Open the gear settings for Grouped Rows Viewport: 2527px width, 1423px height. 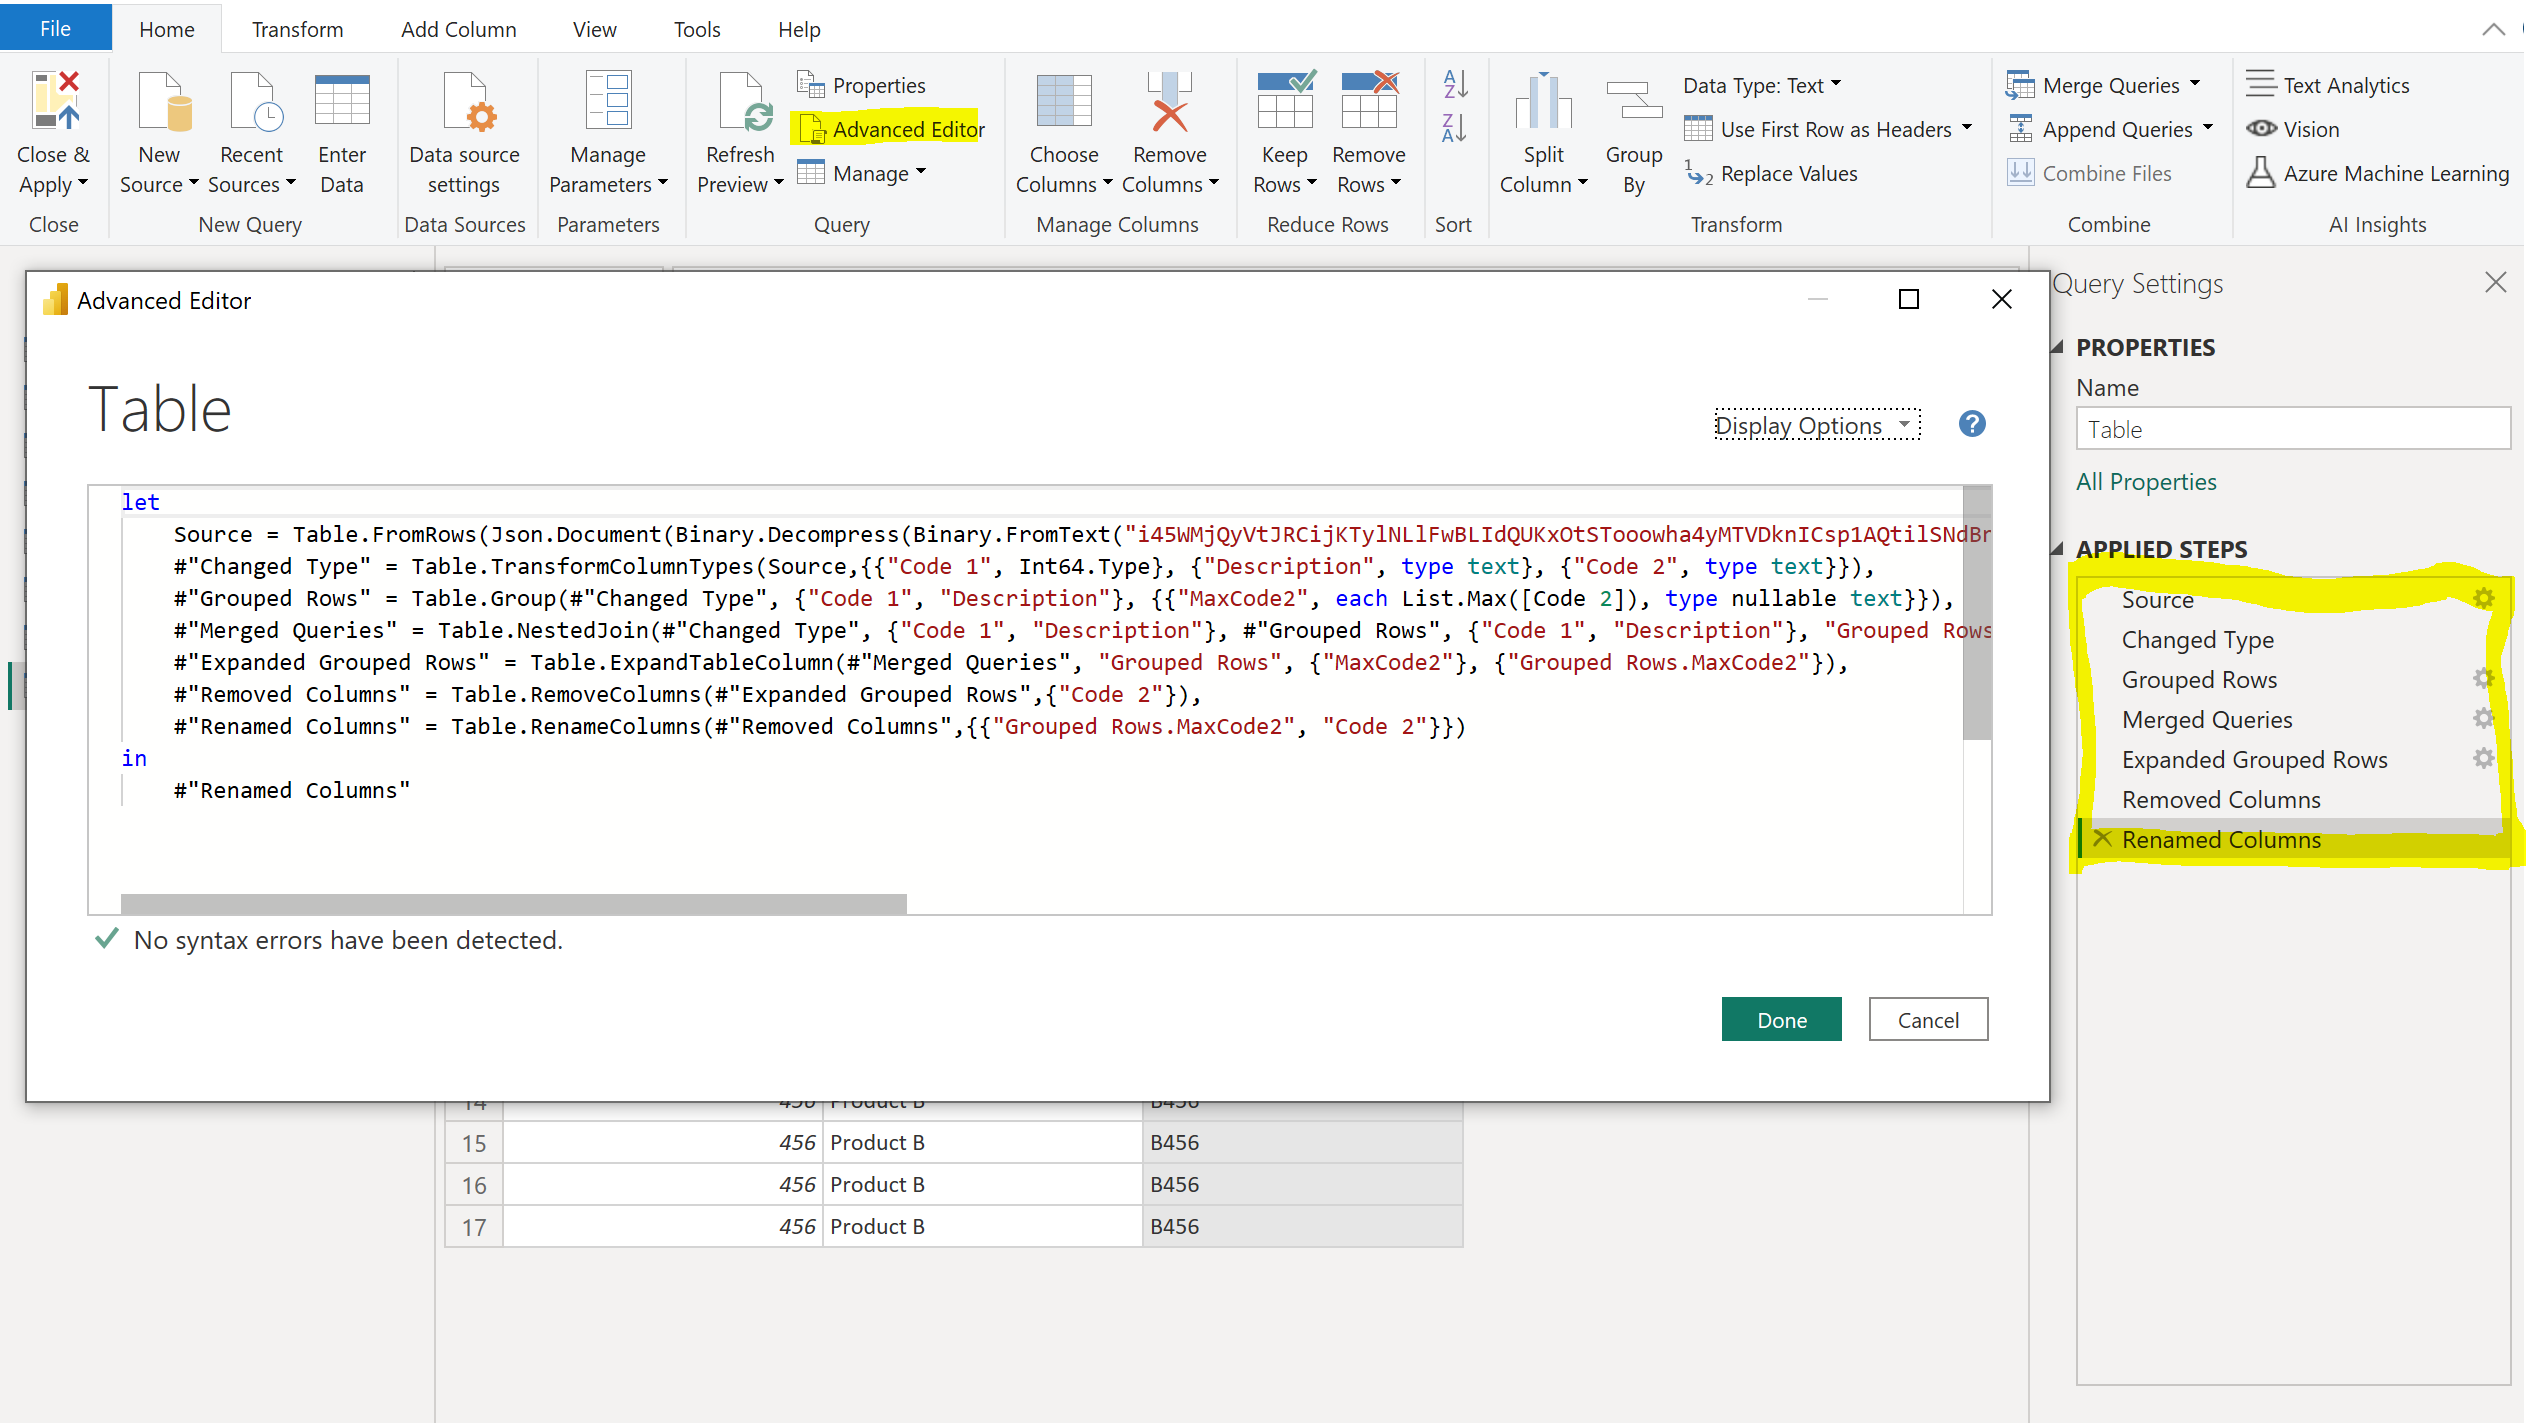tap(2484, 678)
